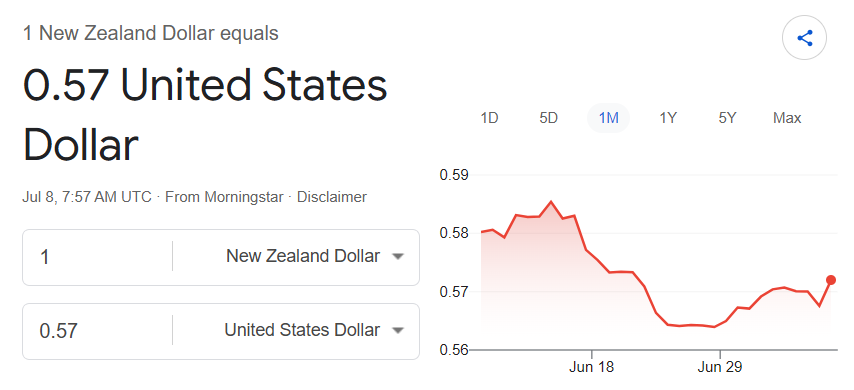The height and width of the screenshot is (390, 854).
Task: Click the red endpoint dot on chart
Action: 831,280
